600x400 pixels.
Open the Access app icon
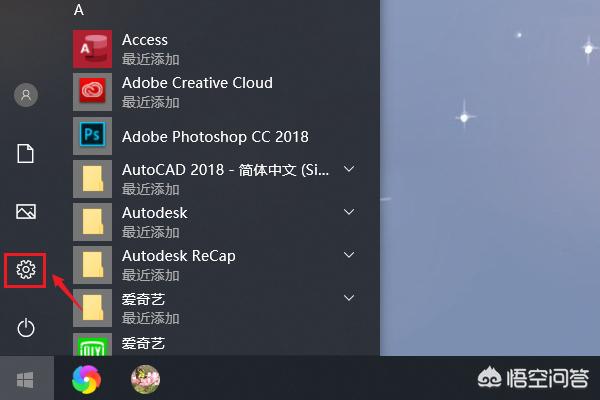pos(93,47)
